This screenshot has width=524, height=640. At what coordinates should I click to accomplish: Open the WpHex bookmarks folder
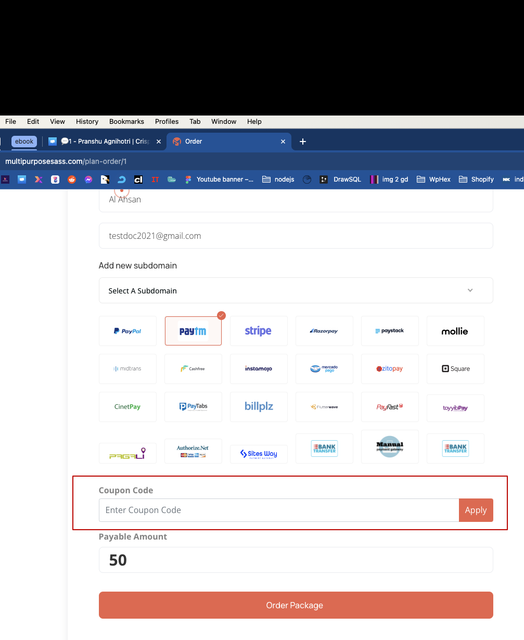[x=433, y=180]
